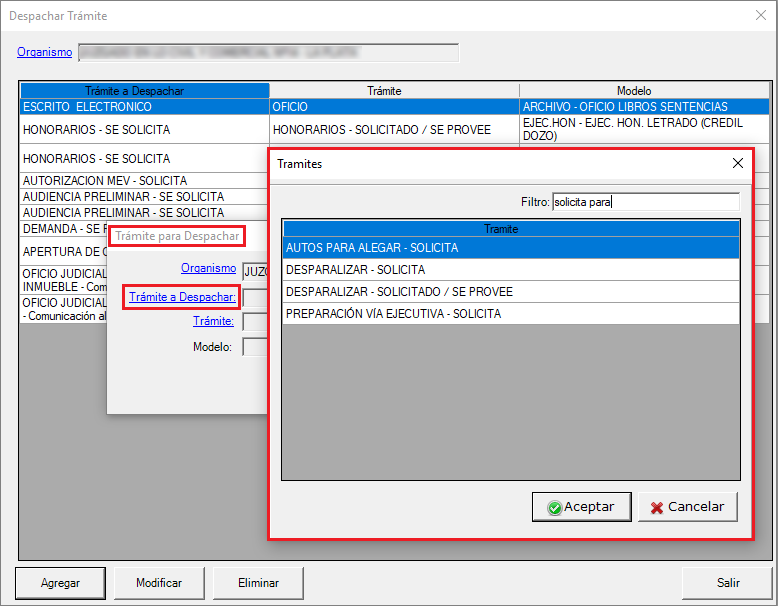Select PREPARACIÓN VÍA EJECUTIVA - SOLICITA

(510, 314)
